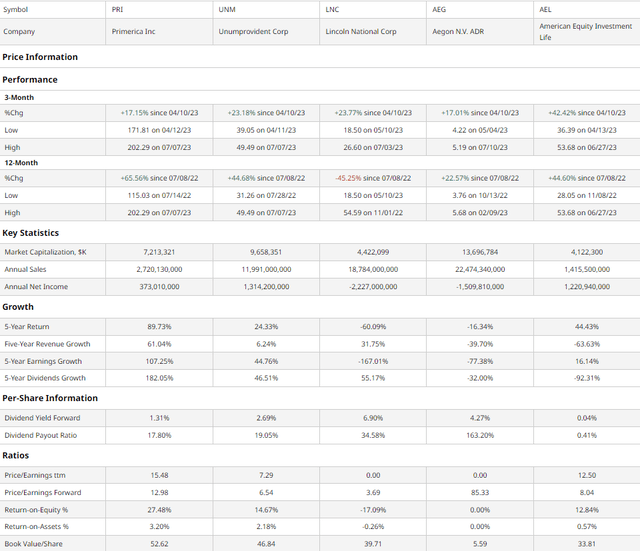Click annual sales value 11,991,000,000

(x=266, y=269)
